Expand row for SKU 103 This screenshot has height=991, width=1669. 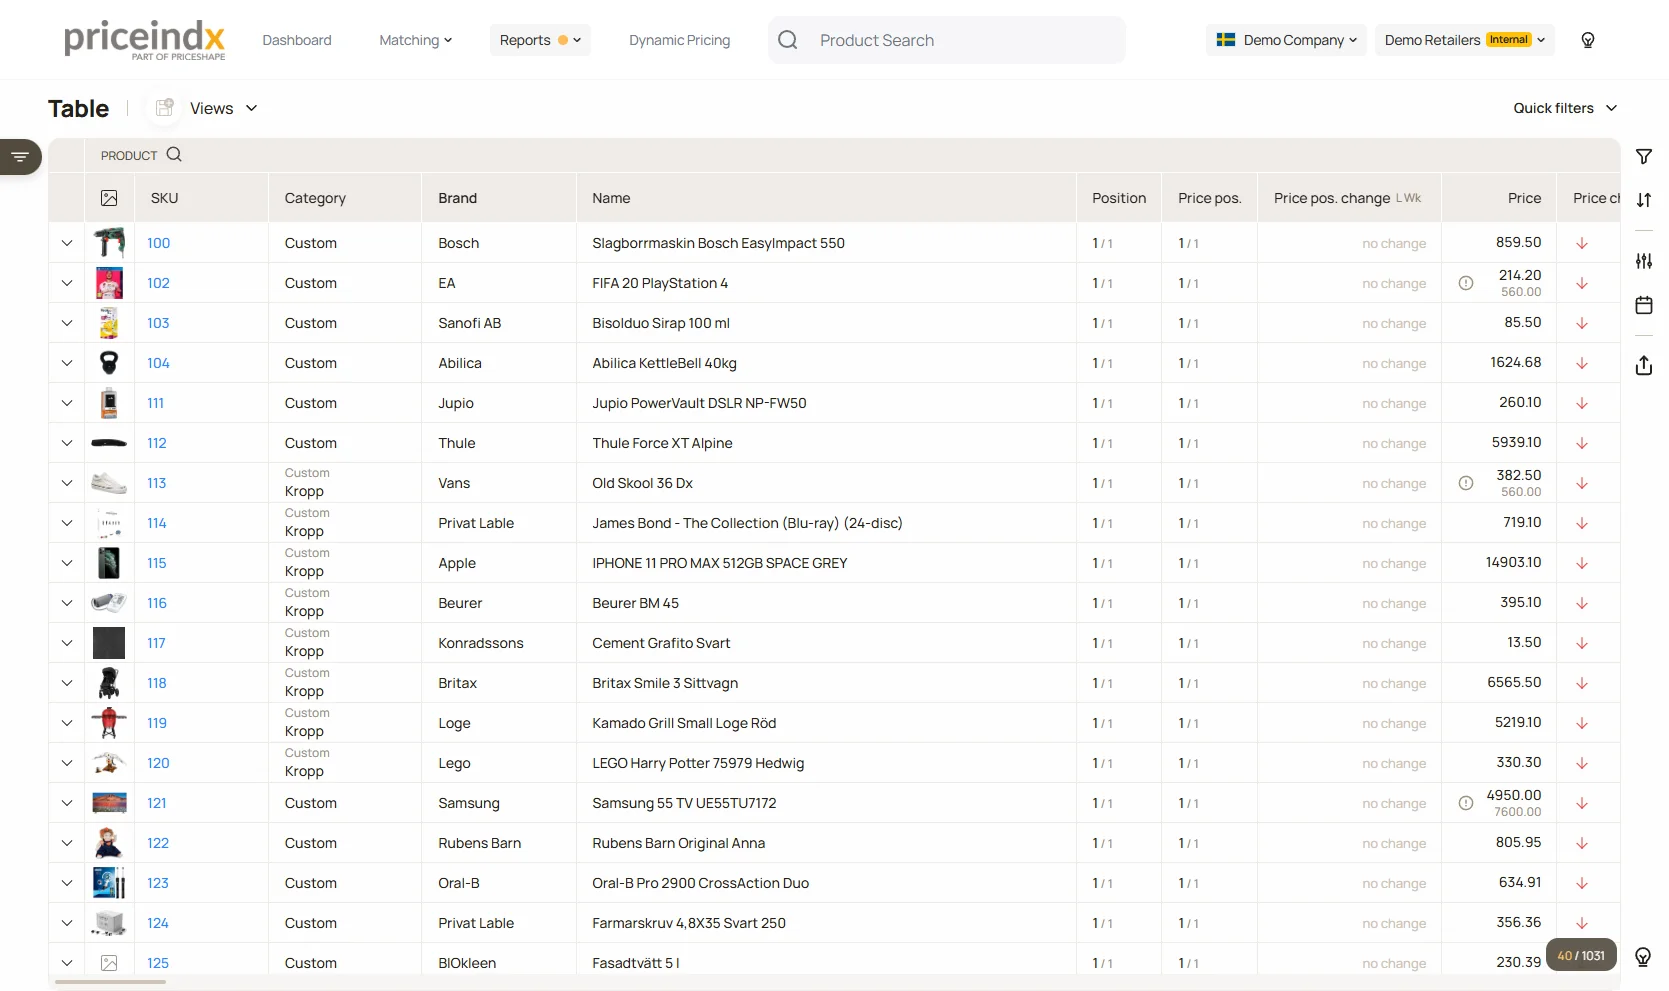(67, 323)
